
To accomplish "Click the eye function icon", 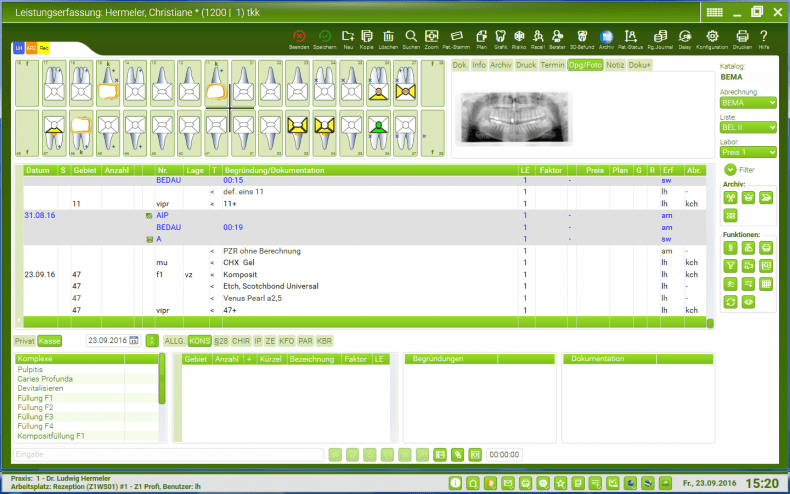I will point(748,302).
